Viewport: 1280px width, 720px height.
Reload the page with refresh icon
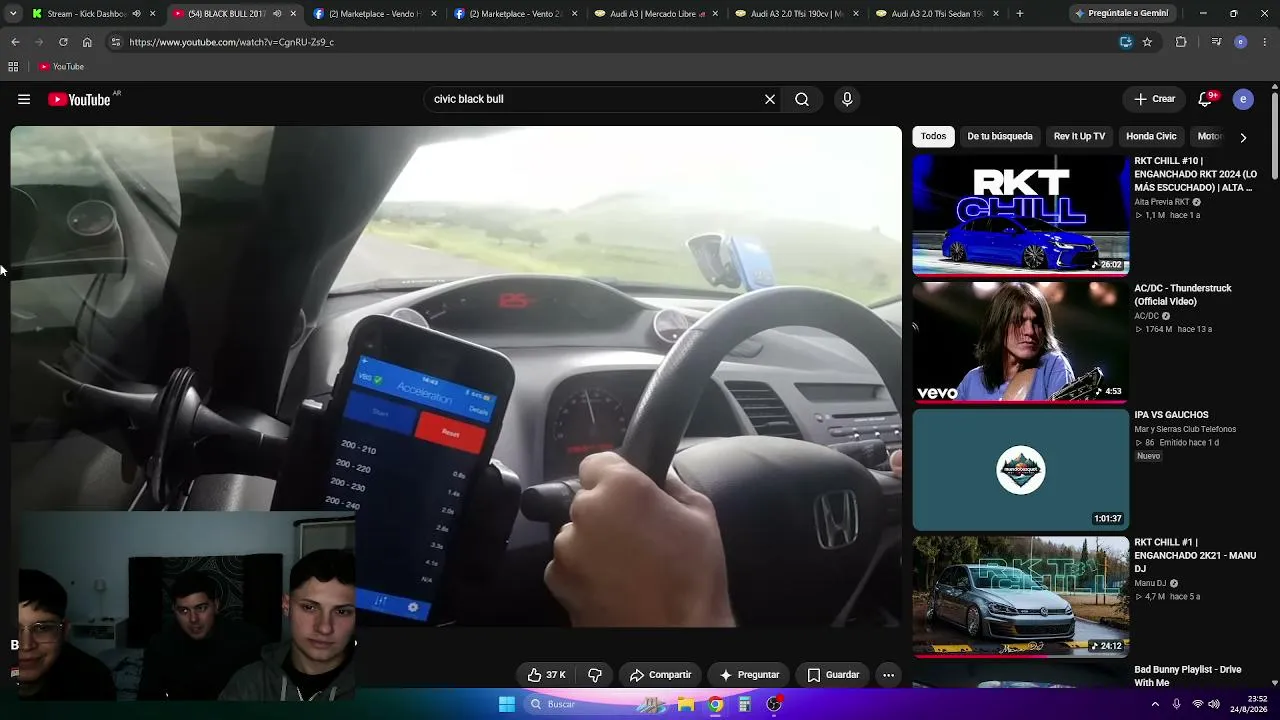coord(63,42)
